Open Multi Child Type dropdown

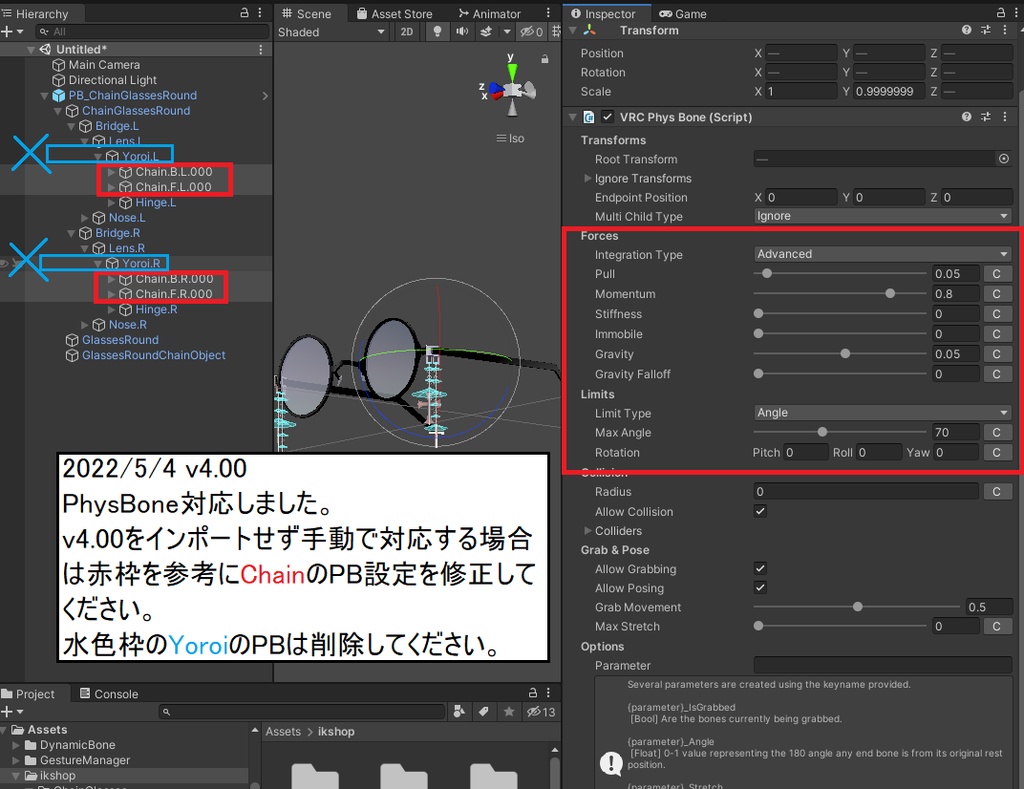882,216
